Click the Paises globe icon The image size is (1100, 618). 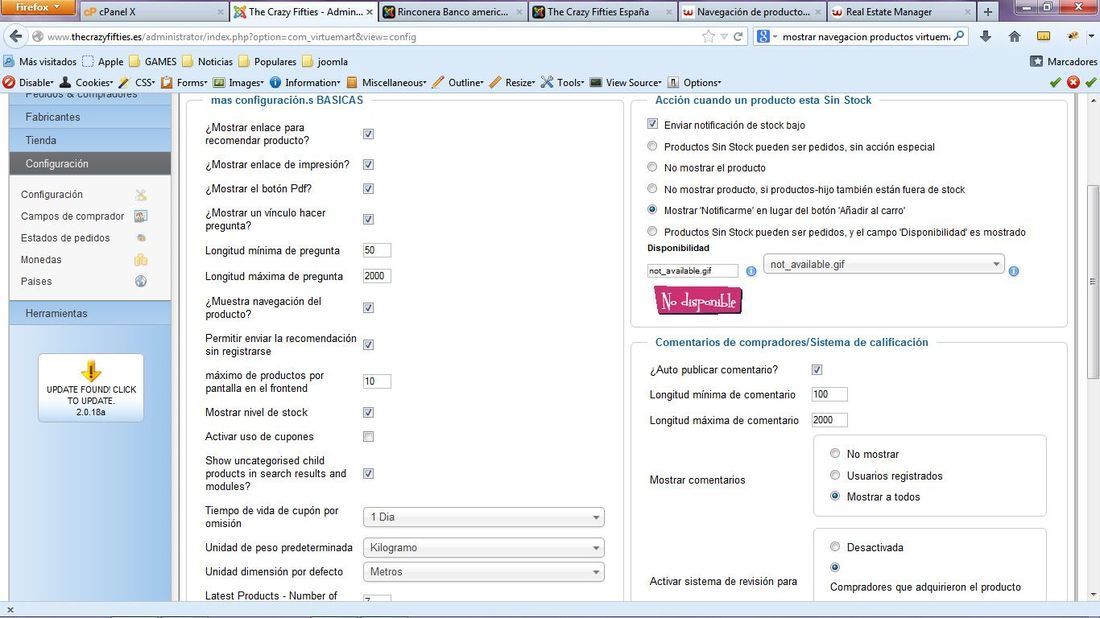[141, 281]
